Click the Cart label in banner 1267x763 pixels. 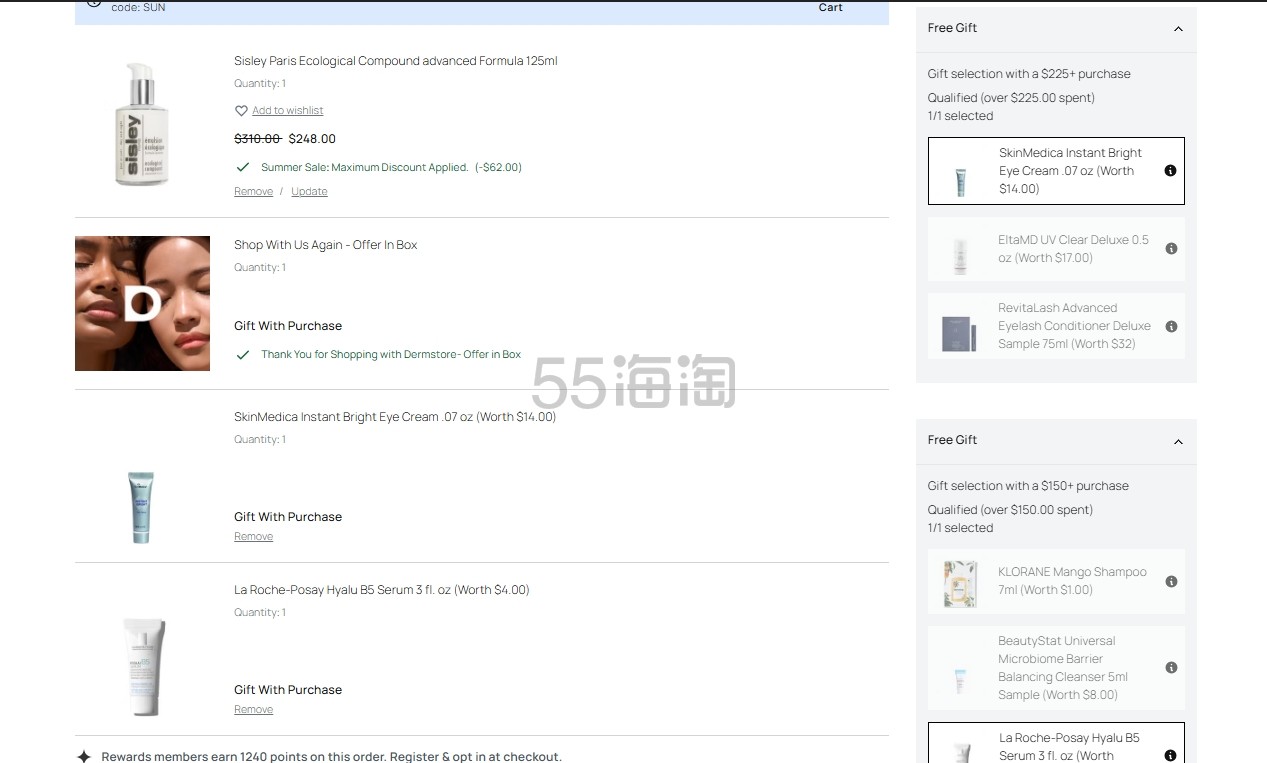[x=831, y=7]
